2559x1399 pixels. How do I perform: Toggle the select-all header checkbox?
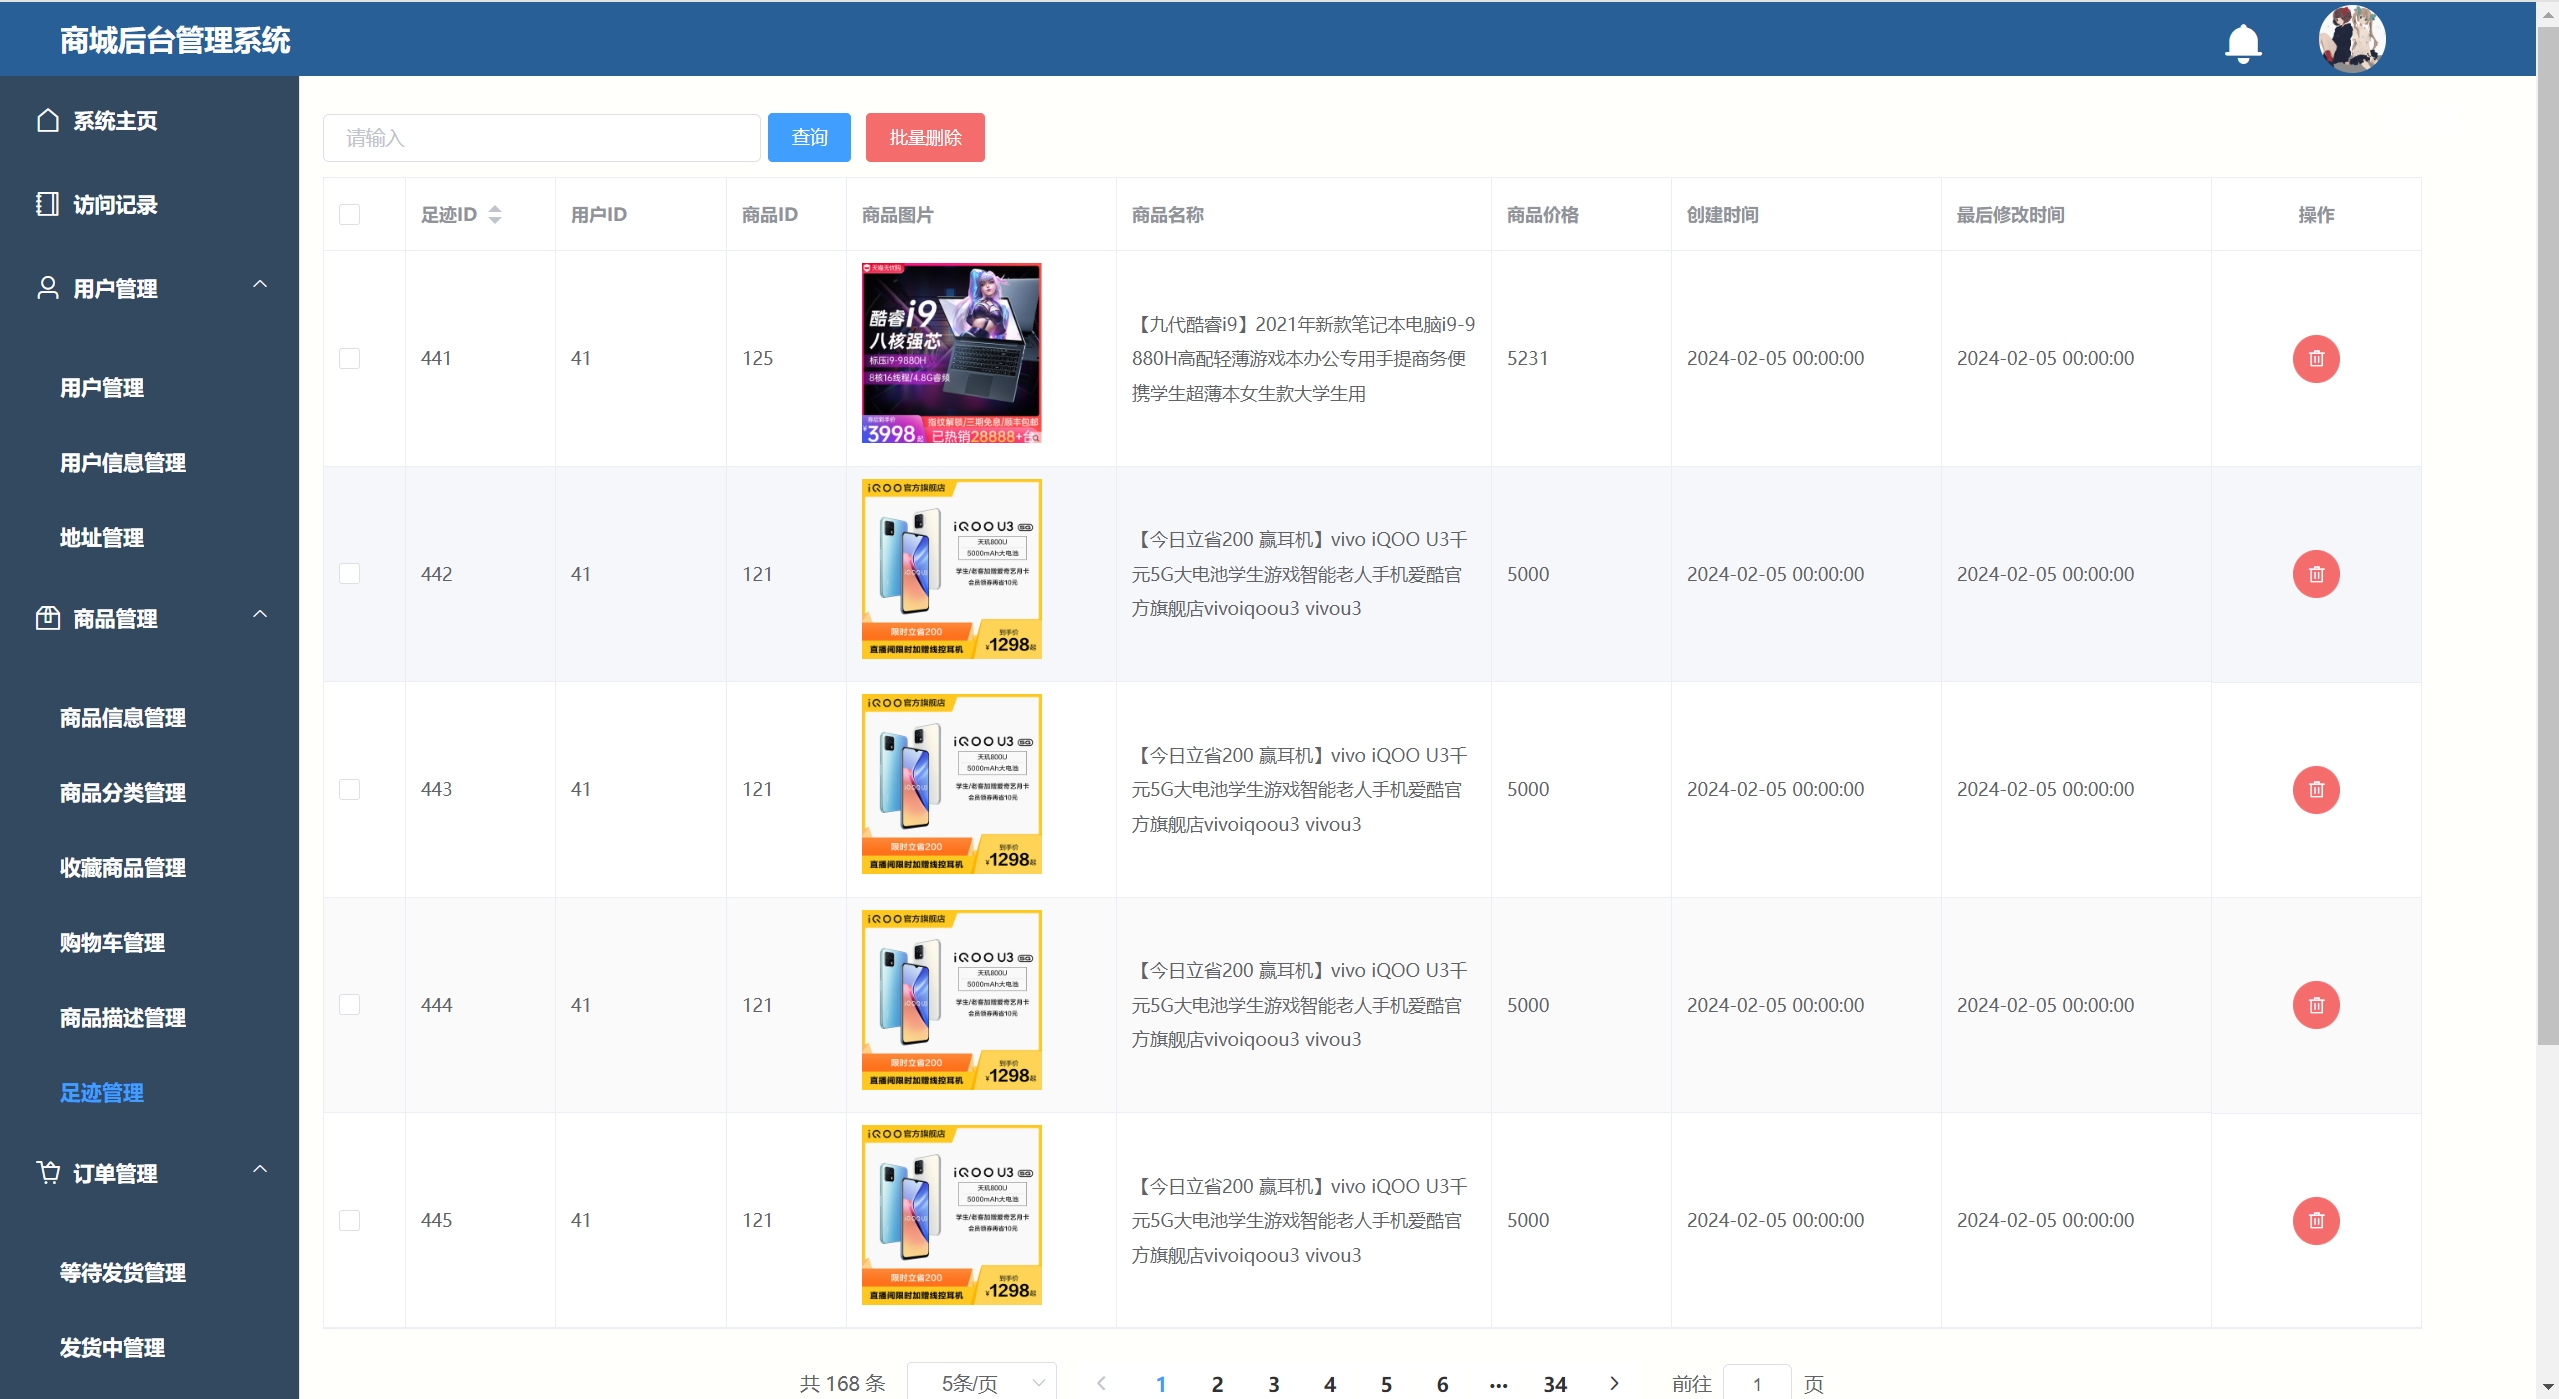click(x=349, y=215)
